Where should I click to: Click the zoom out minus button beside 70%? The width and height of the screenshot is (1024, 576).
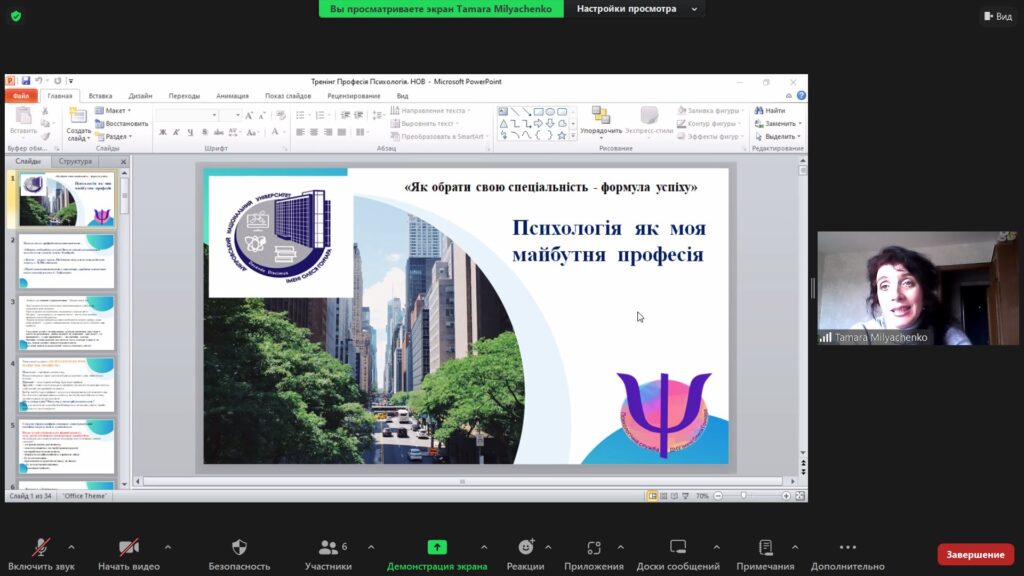pos(718,496)
